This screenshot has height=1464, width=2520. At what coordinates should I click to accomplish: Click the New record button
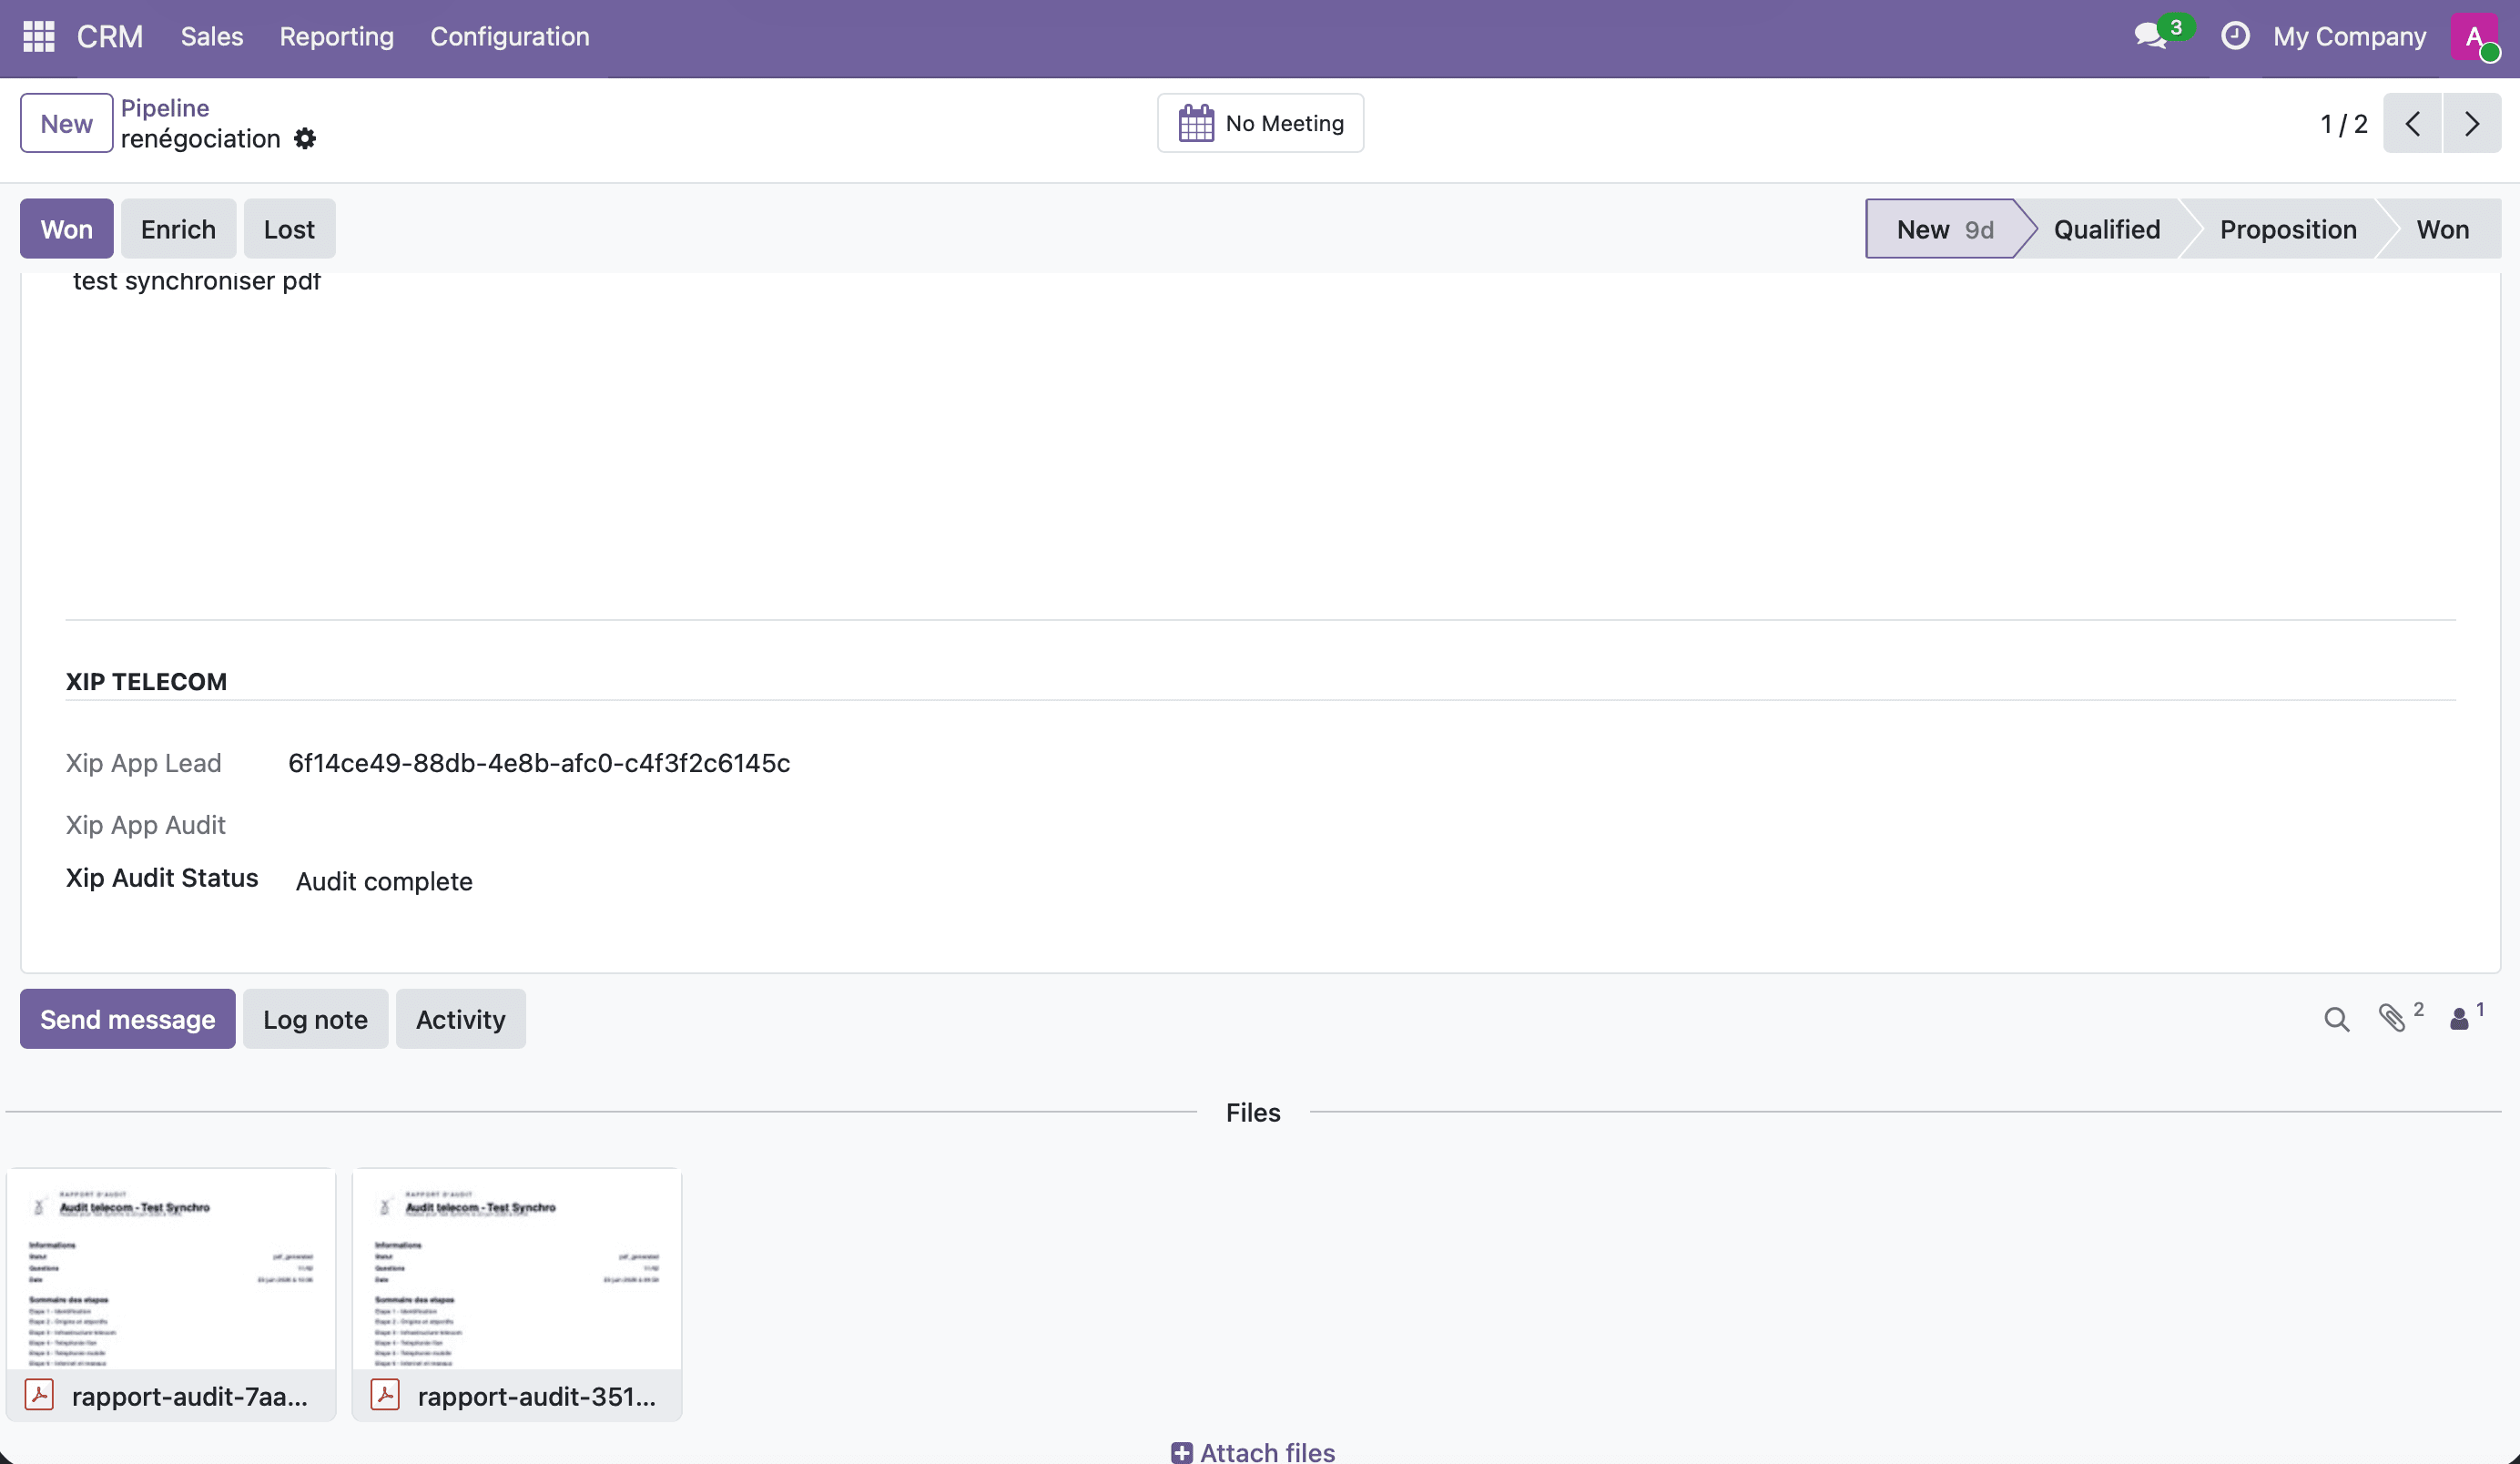coord(66,123)
